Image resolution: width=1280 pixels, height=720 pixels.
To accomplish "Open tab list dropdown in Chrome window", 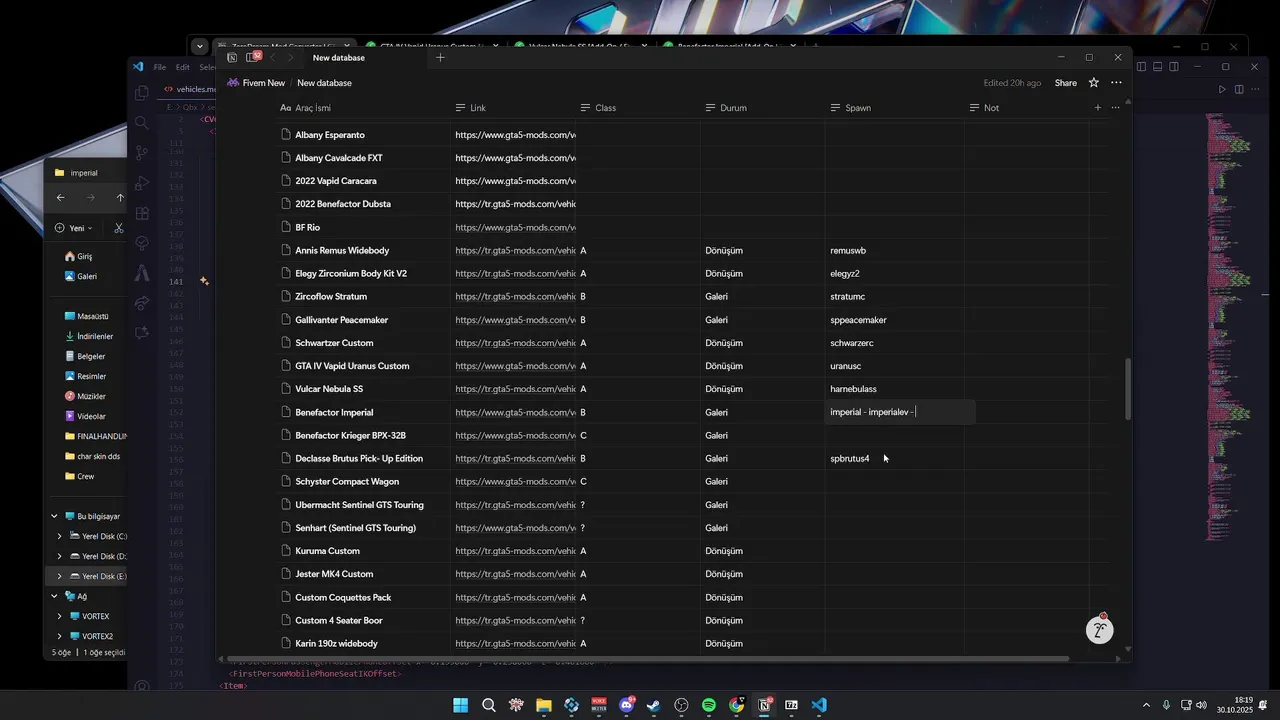I will tap(200, 46).
